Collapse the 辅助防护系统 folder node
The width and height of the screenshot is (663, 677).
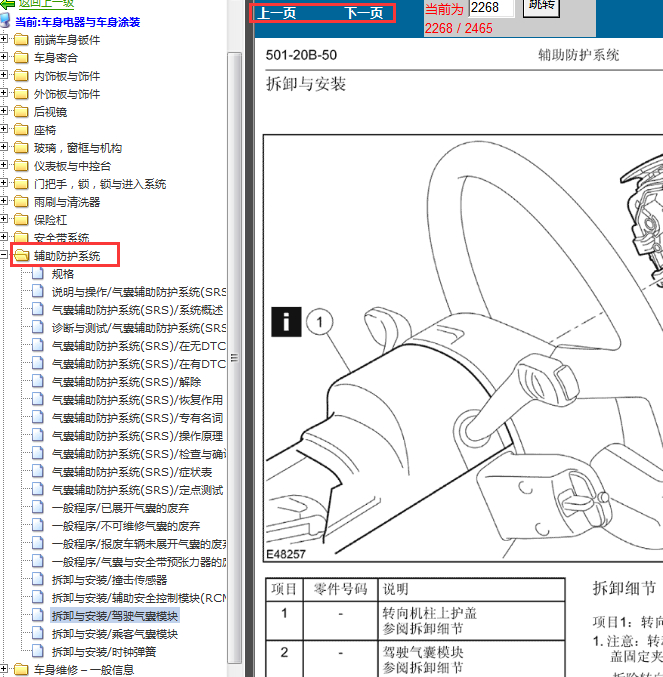click(x=3, y=255)
